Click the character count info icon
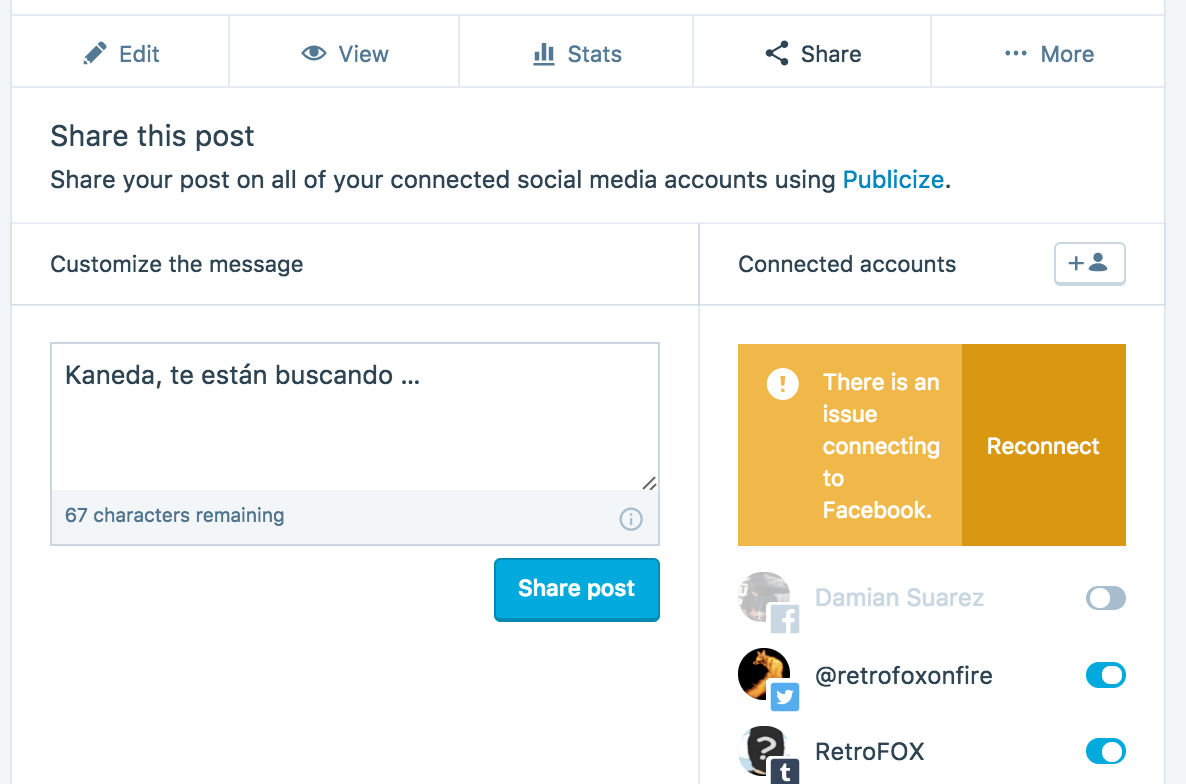The height and width of the screenshot is (784, 1186). pyautogui.click(x=631, y=519)
